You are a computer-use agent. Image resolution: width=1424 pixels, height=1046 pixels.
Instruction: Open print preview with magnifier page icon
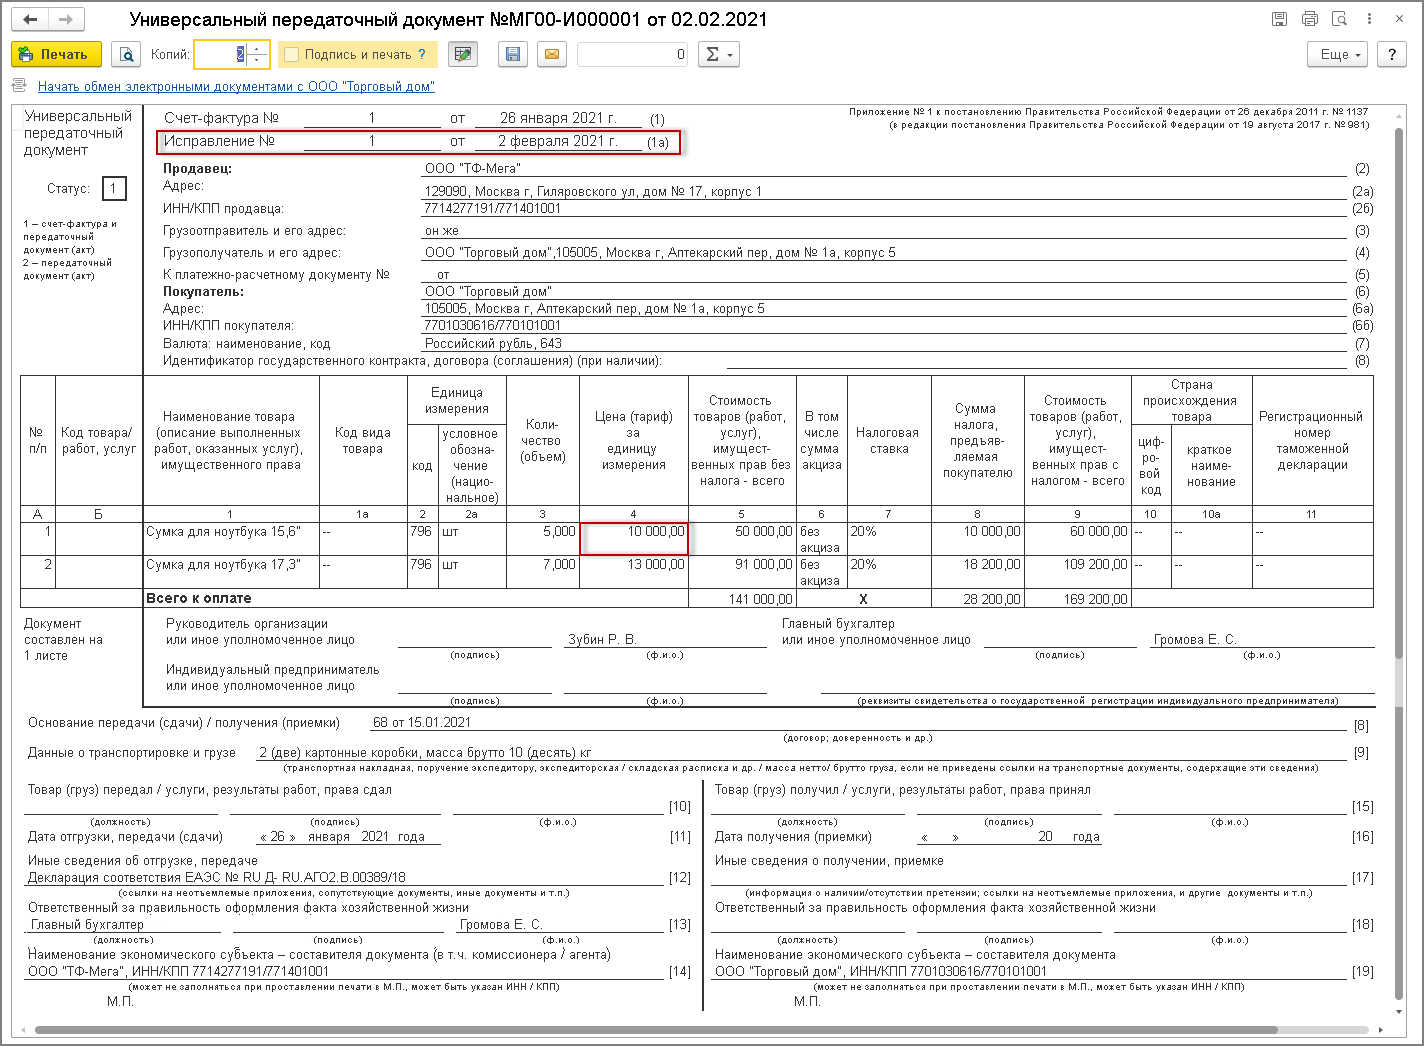click(x=126, y=54)
